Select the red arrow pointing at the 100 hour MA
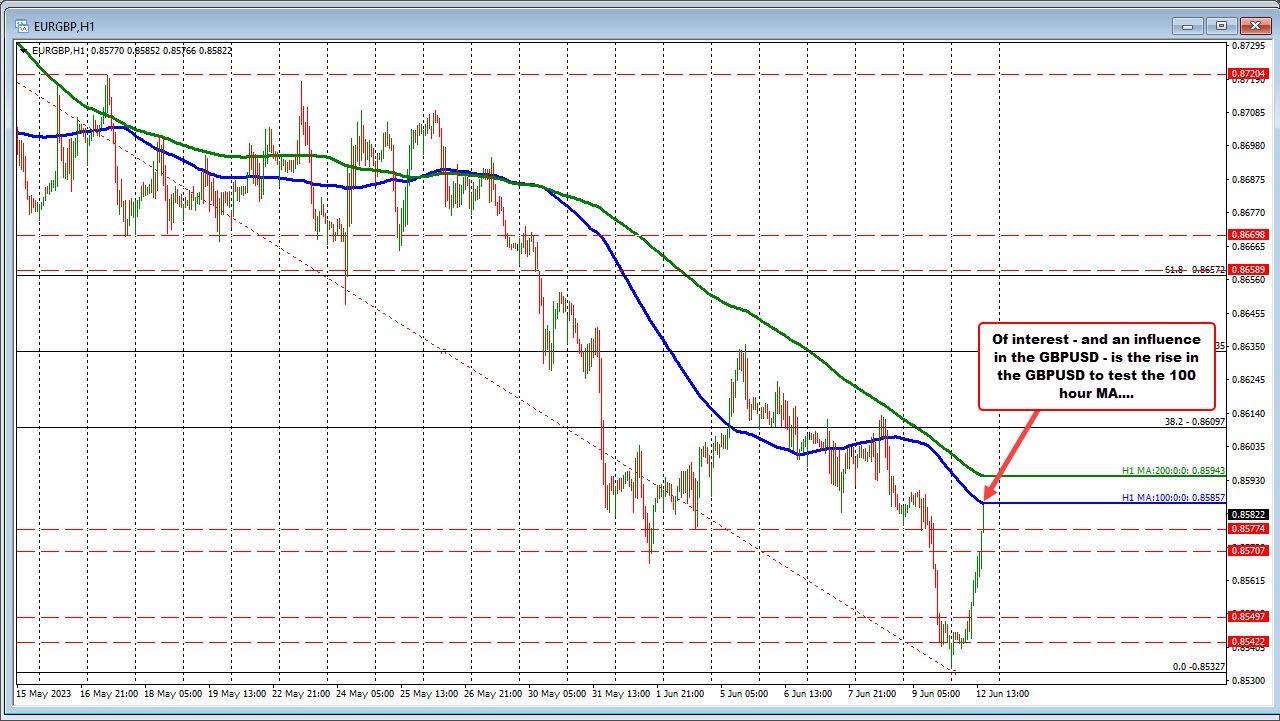This screenshot has width=1280, height=721. pos(1011,457)
